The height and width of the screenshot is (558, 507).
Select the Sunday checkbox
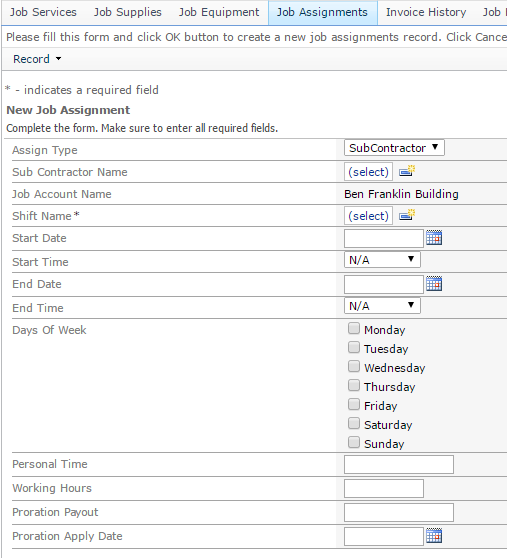(x=354, y=442)
